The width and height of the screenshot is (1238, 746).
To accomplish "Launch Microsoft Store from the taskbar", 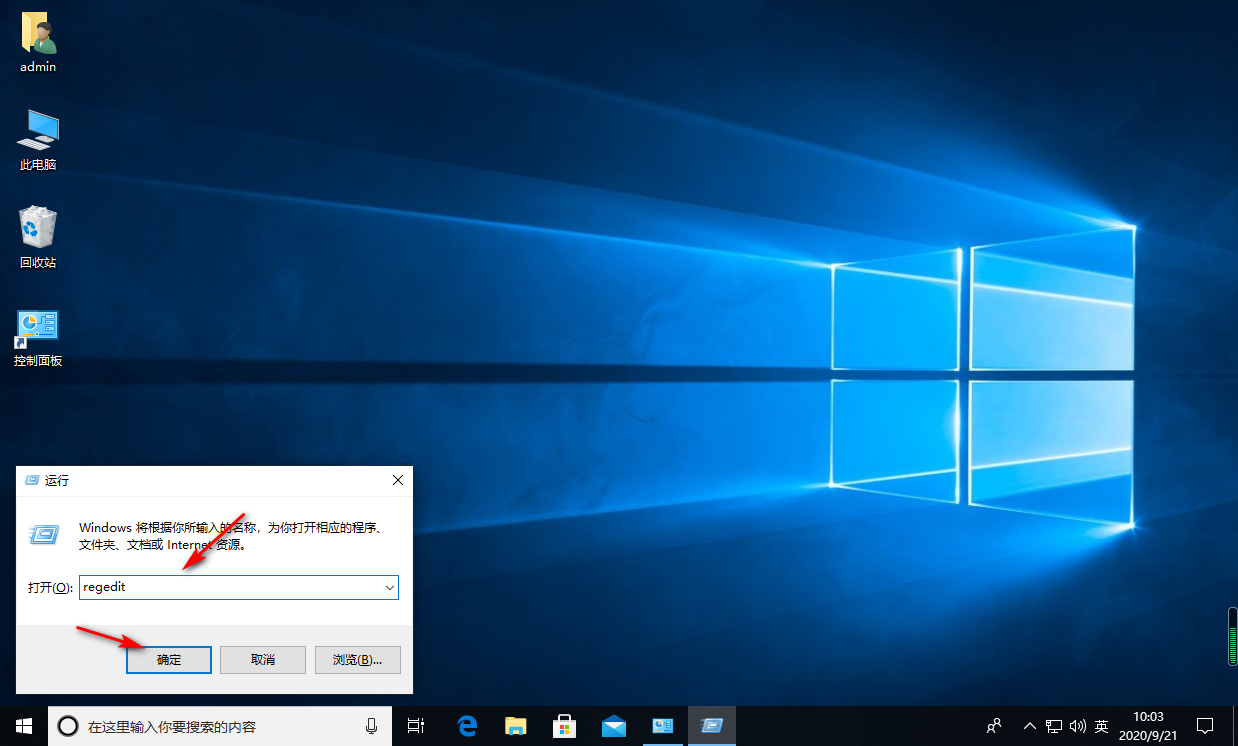I will click(564, 726).
